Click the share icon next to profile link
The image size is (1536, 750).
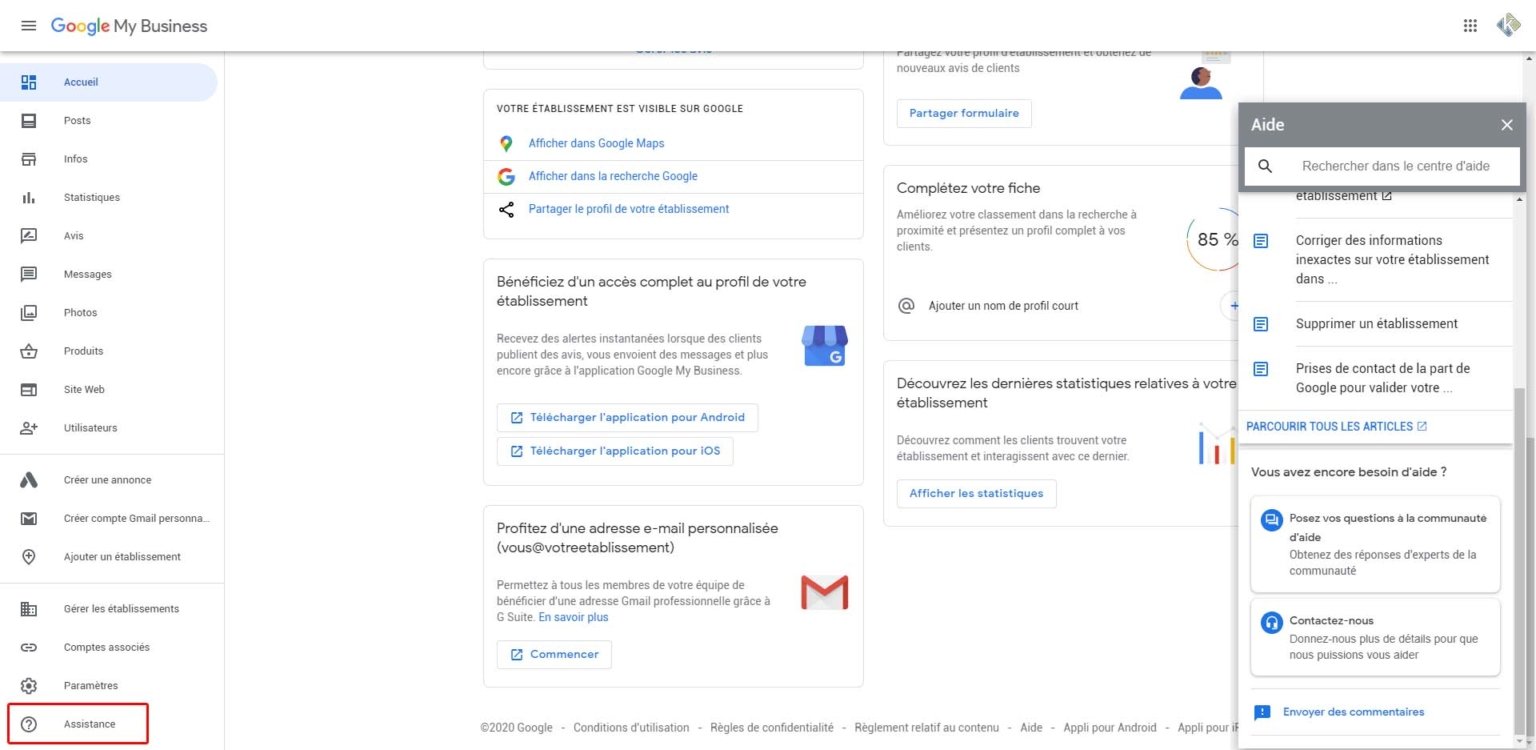coord(506,208)
